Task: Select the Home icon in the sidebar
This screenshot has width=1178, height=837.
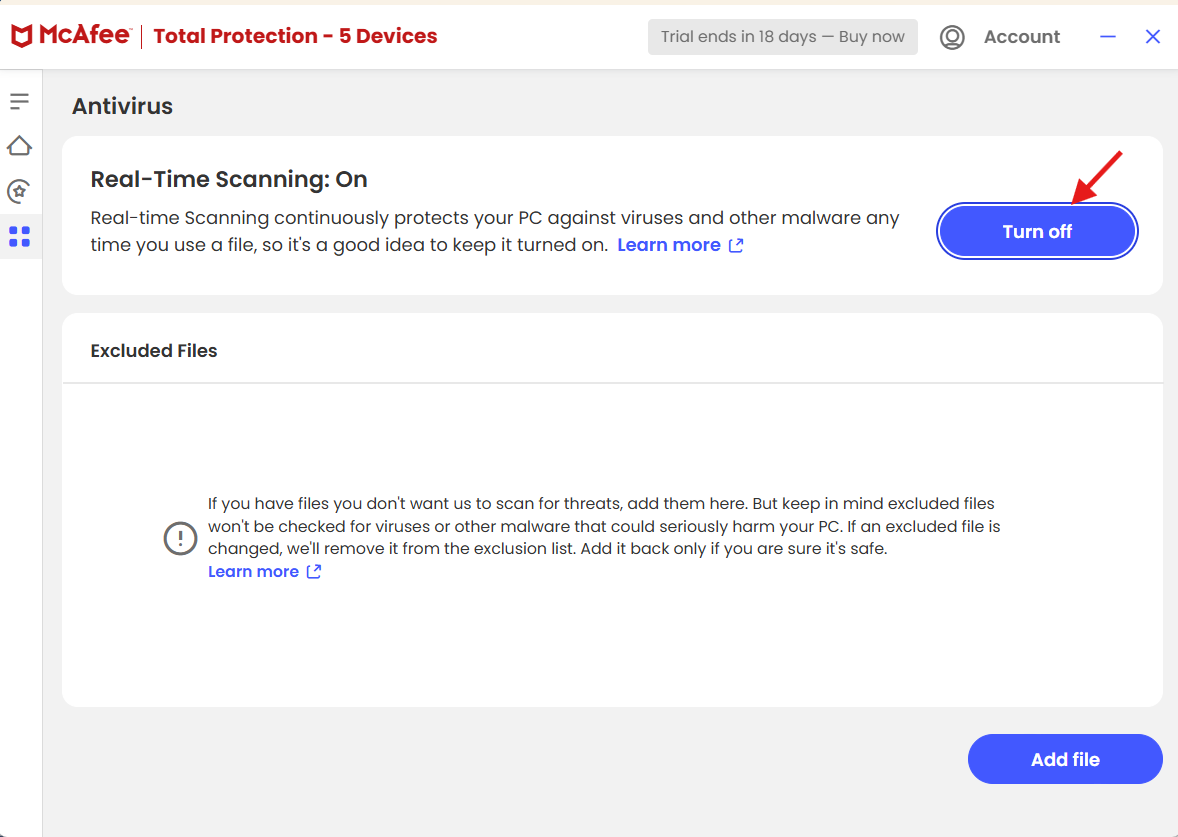Action: click(20, 145)
